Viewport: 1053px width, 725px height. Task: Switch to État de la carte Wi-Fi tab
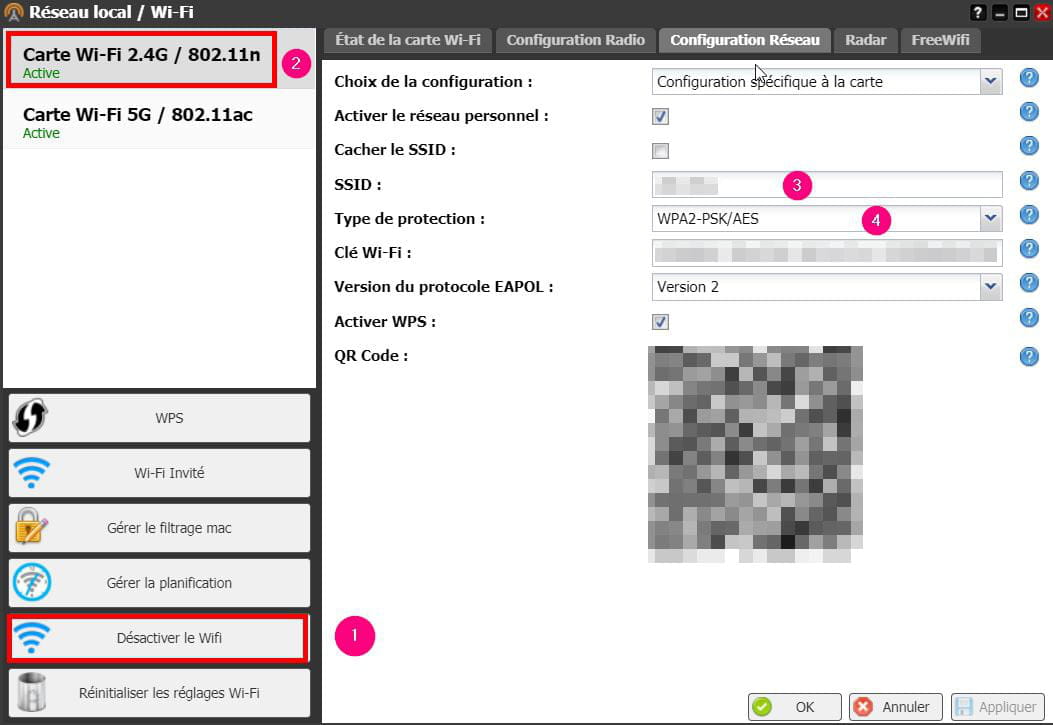click(x=408, y=40)
